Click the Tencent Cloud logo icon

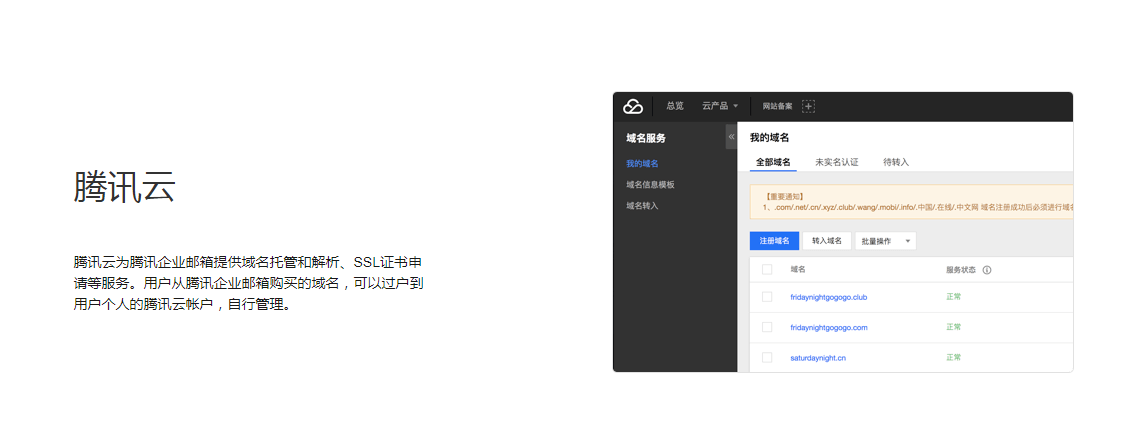(x=633, y=106)
